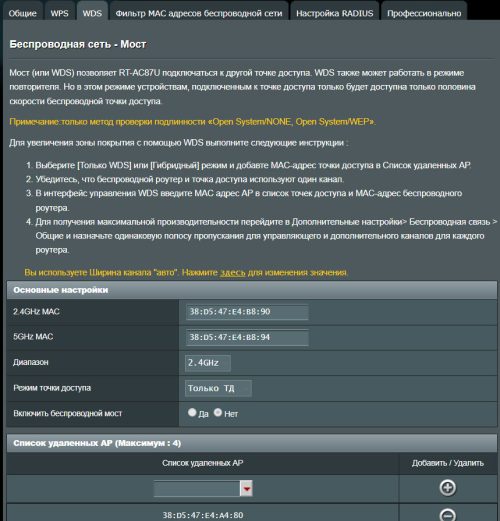
Task: Select Нет for wireless bridge
Action: [x=218, y=413]
